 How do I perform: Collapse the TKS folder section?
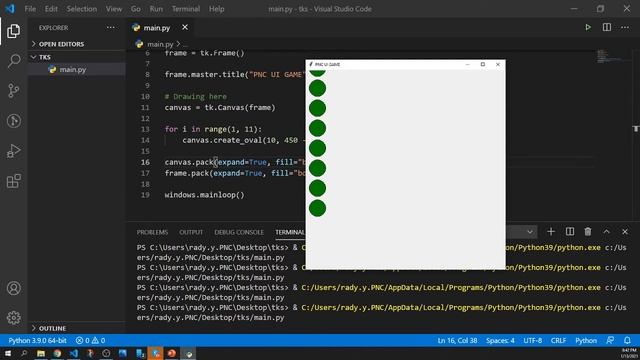click(x=77, y=57)
